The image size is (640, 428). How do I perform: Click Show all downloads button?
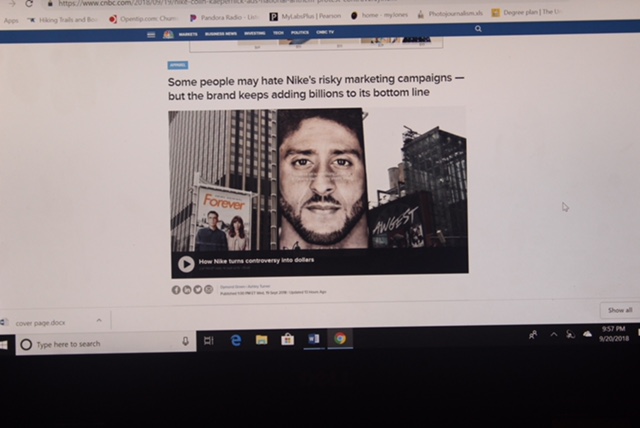click(620, 310)
